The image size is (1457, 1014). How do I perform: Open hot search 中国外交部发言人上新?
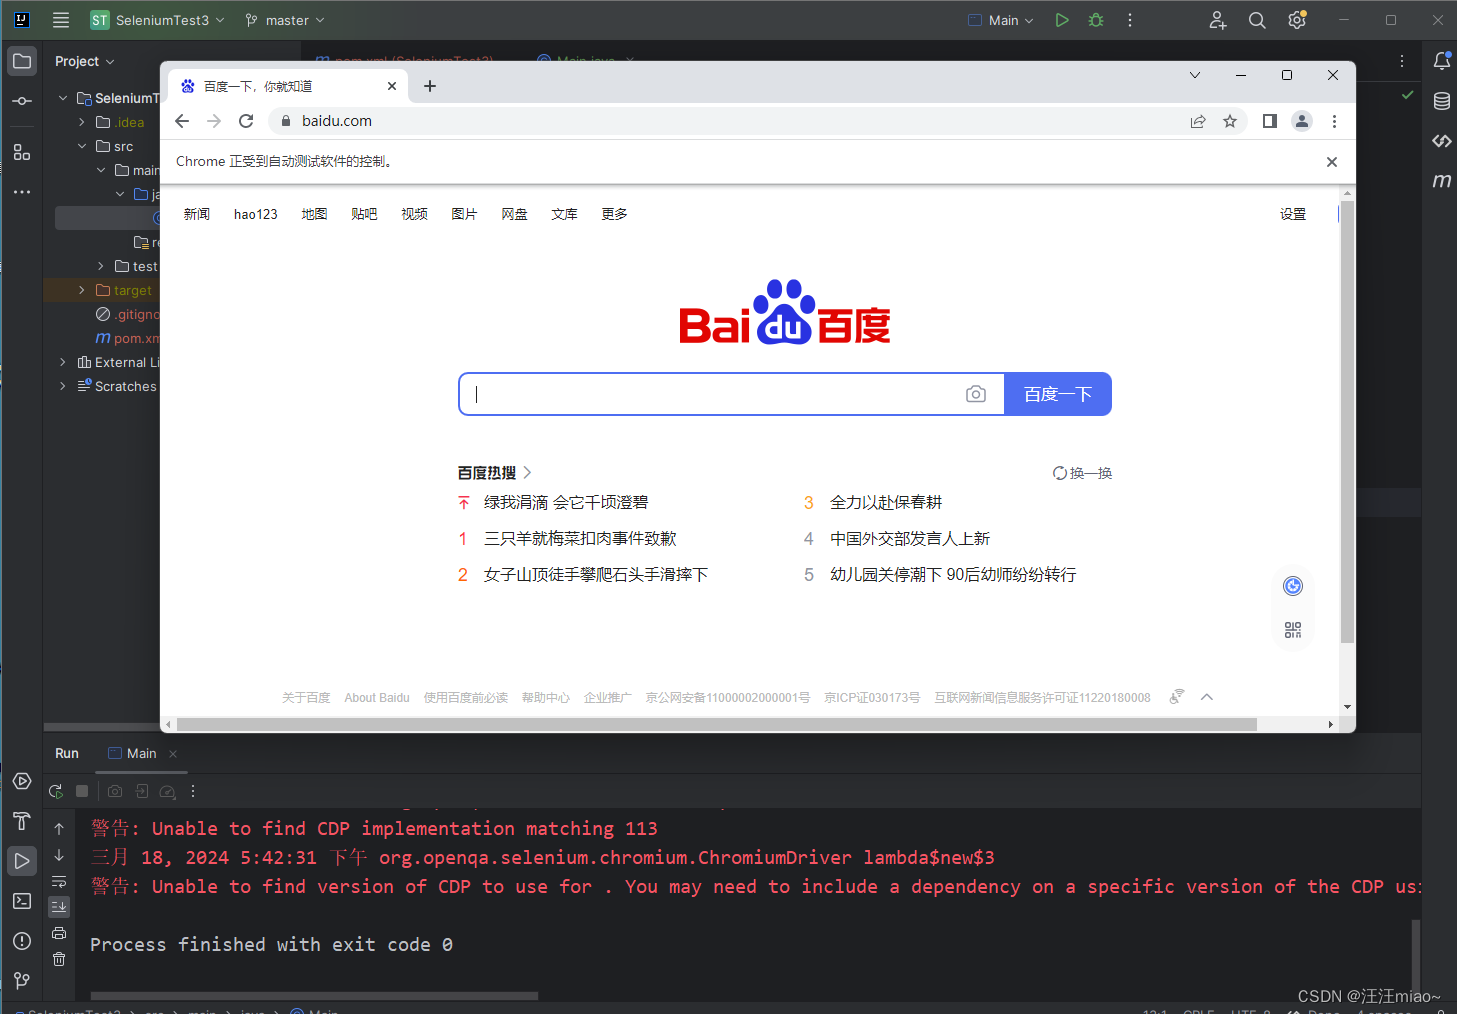(x=910, y=538)
